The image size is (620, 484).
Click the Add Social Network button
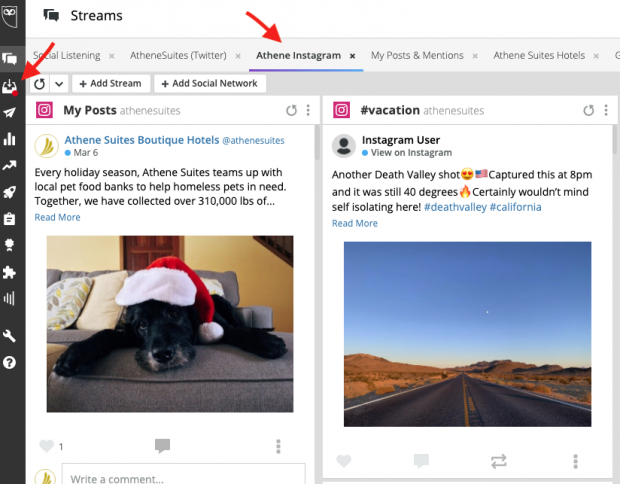[x=208, y=84]
